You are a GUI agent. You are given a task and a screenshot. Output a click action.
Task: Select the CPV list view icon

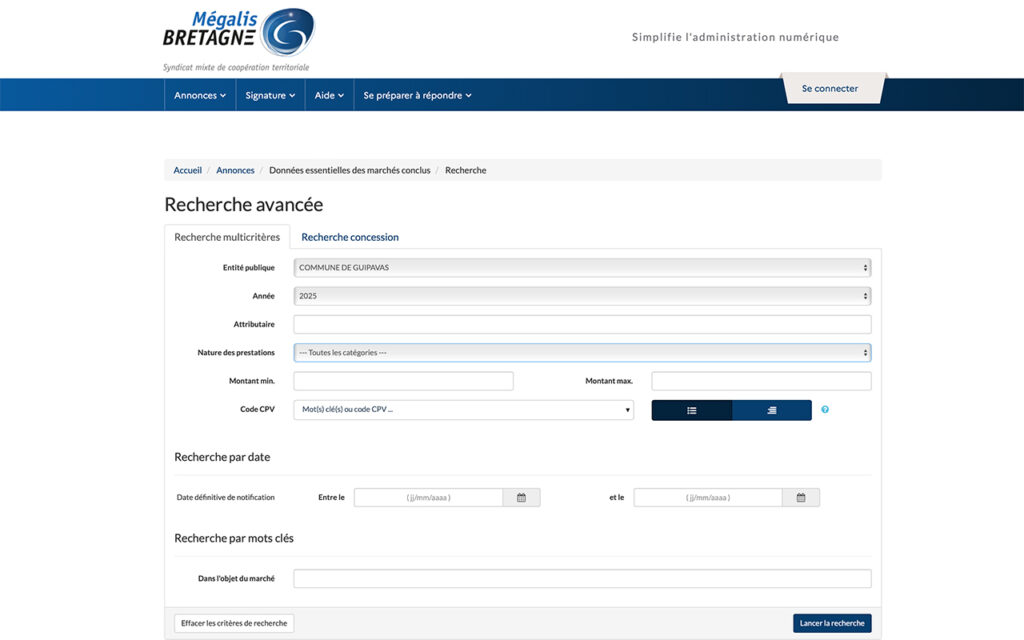(691, 410)
